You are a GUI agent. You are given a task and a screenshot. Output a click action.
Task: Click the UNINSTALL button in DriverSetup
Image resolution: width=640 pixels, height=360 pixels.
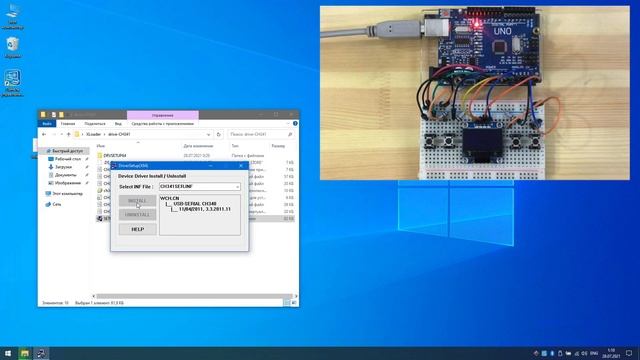coord(138,215)
